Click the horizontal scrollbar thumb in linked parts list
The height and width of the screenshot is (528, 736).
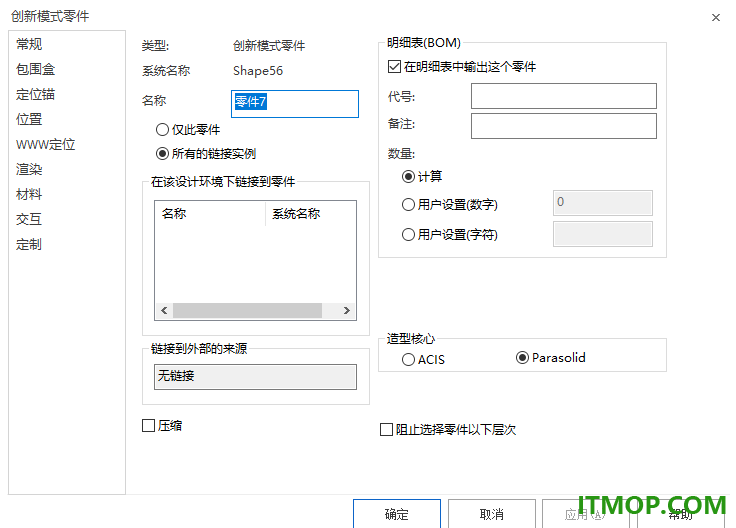[x=247, y=311]
